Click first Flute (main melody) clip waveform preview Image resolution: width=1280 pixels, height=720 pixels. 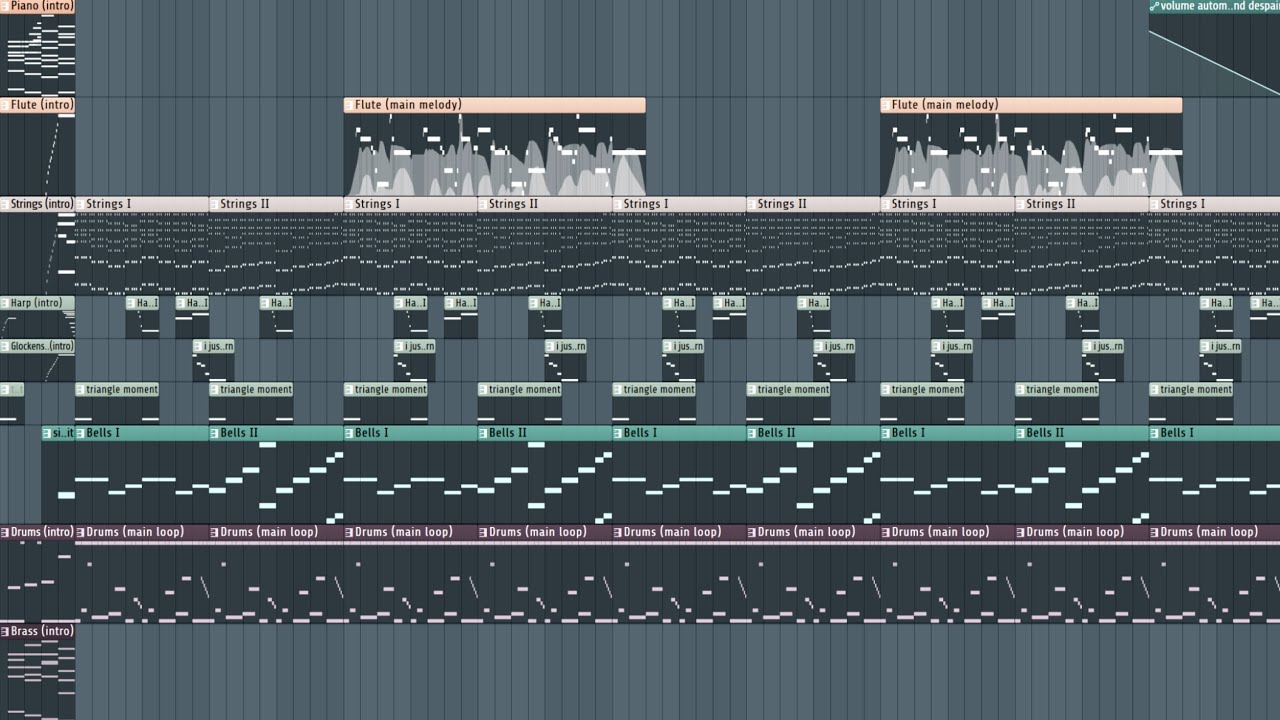click(x=495, y=154)
